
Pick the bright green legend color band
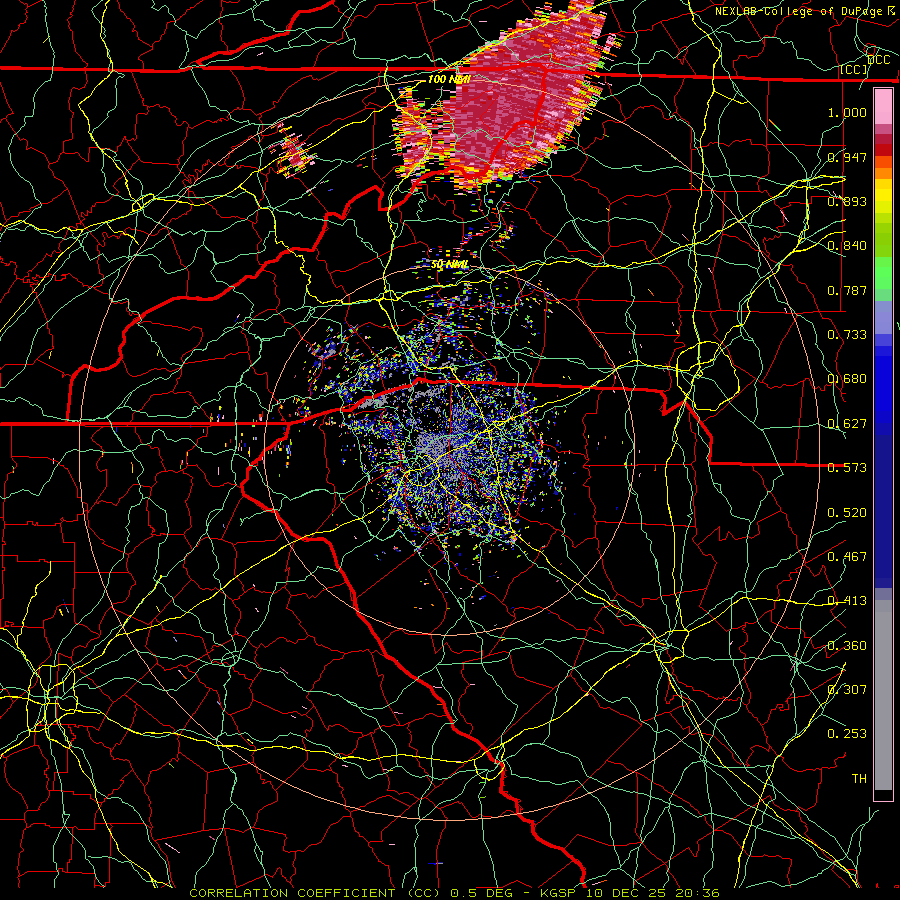click(883, 273)
